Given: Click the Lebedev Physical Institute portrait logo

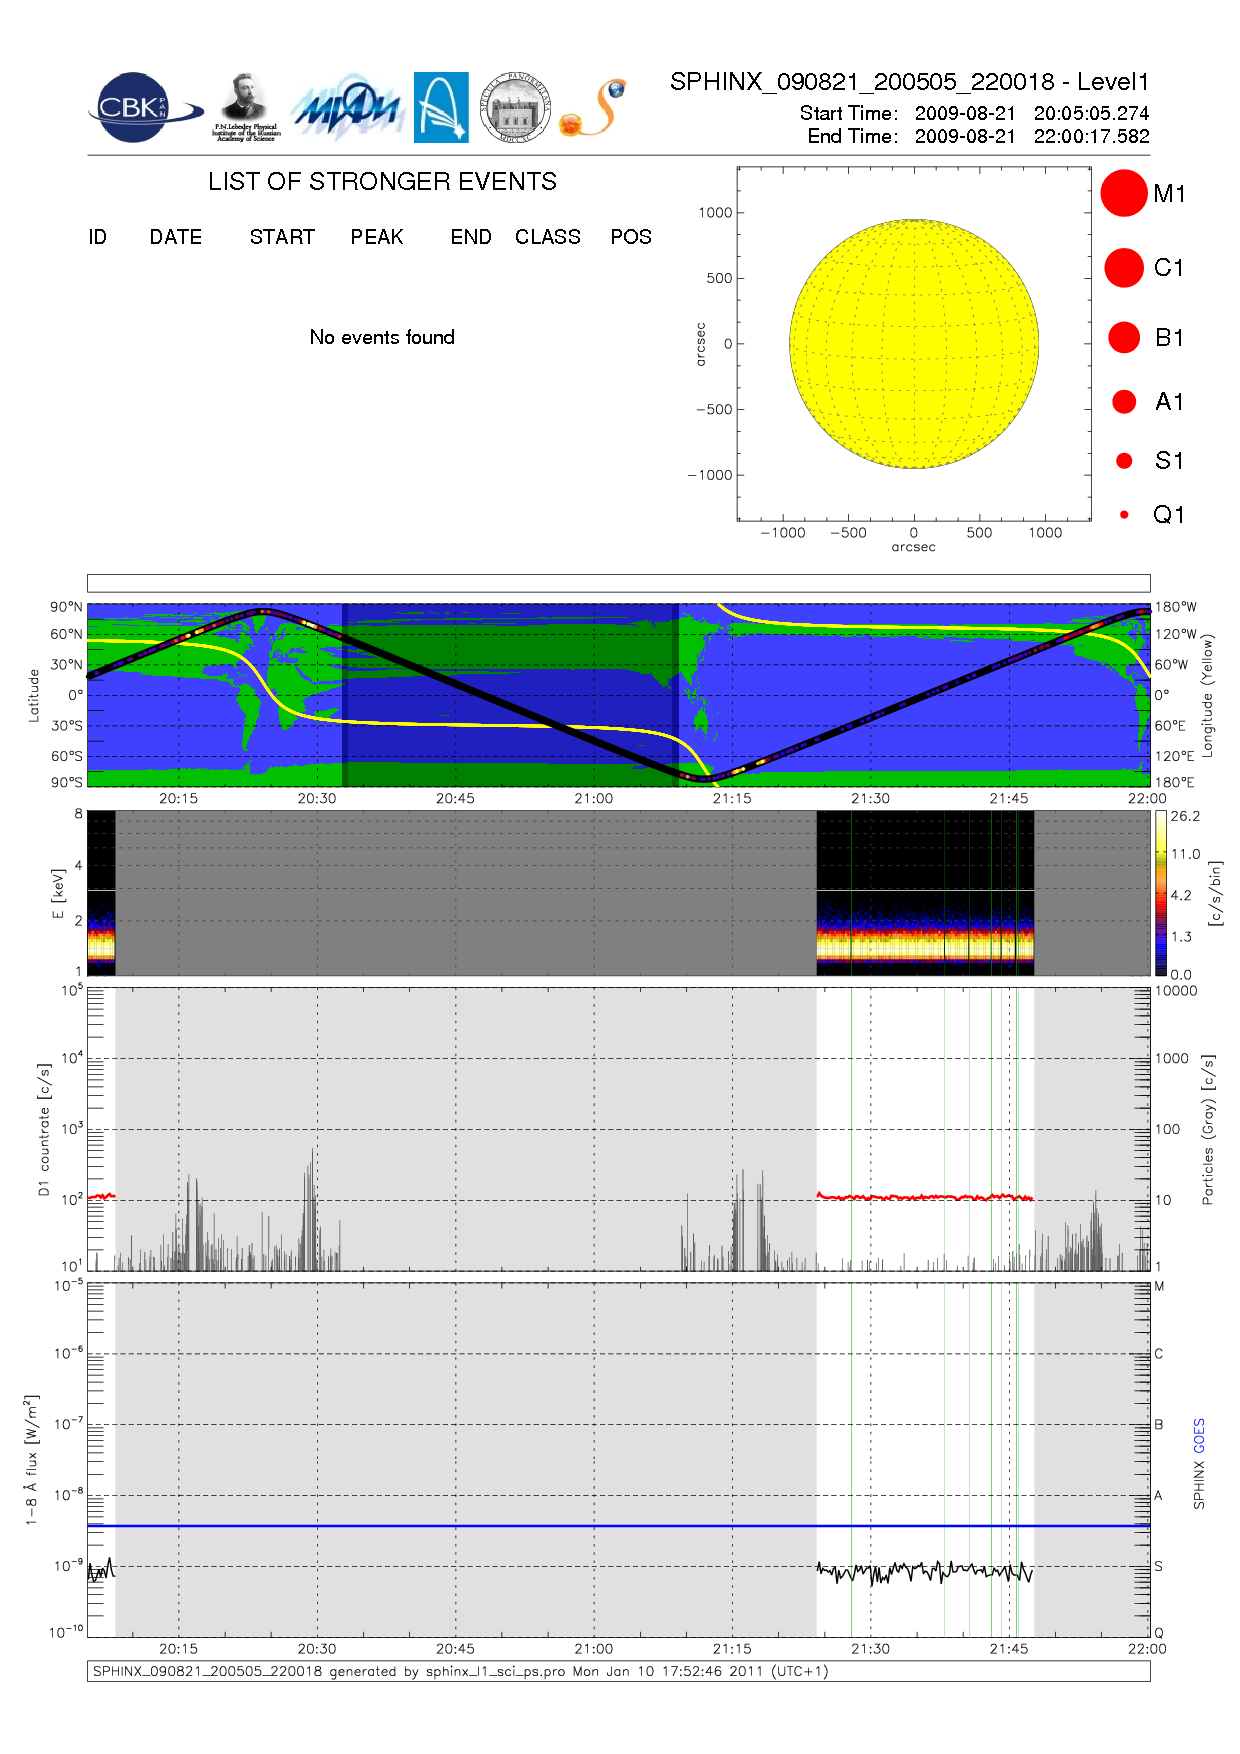Looking at the screenshot, I should pyautogui.click(x=245, y=107).
